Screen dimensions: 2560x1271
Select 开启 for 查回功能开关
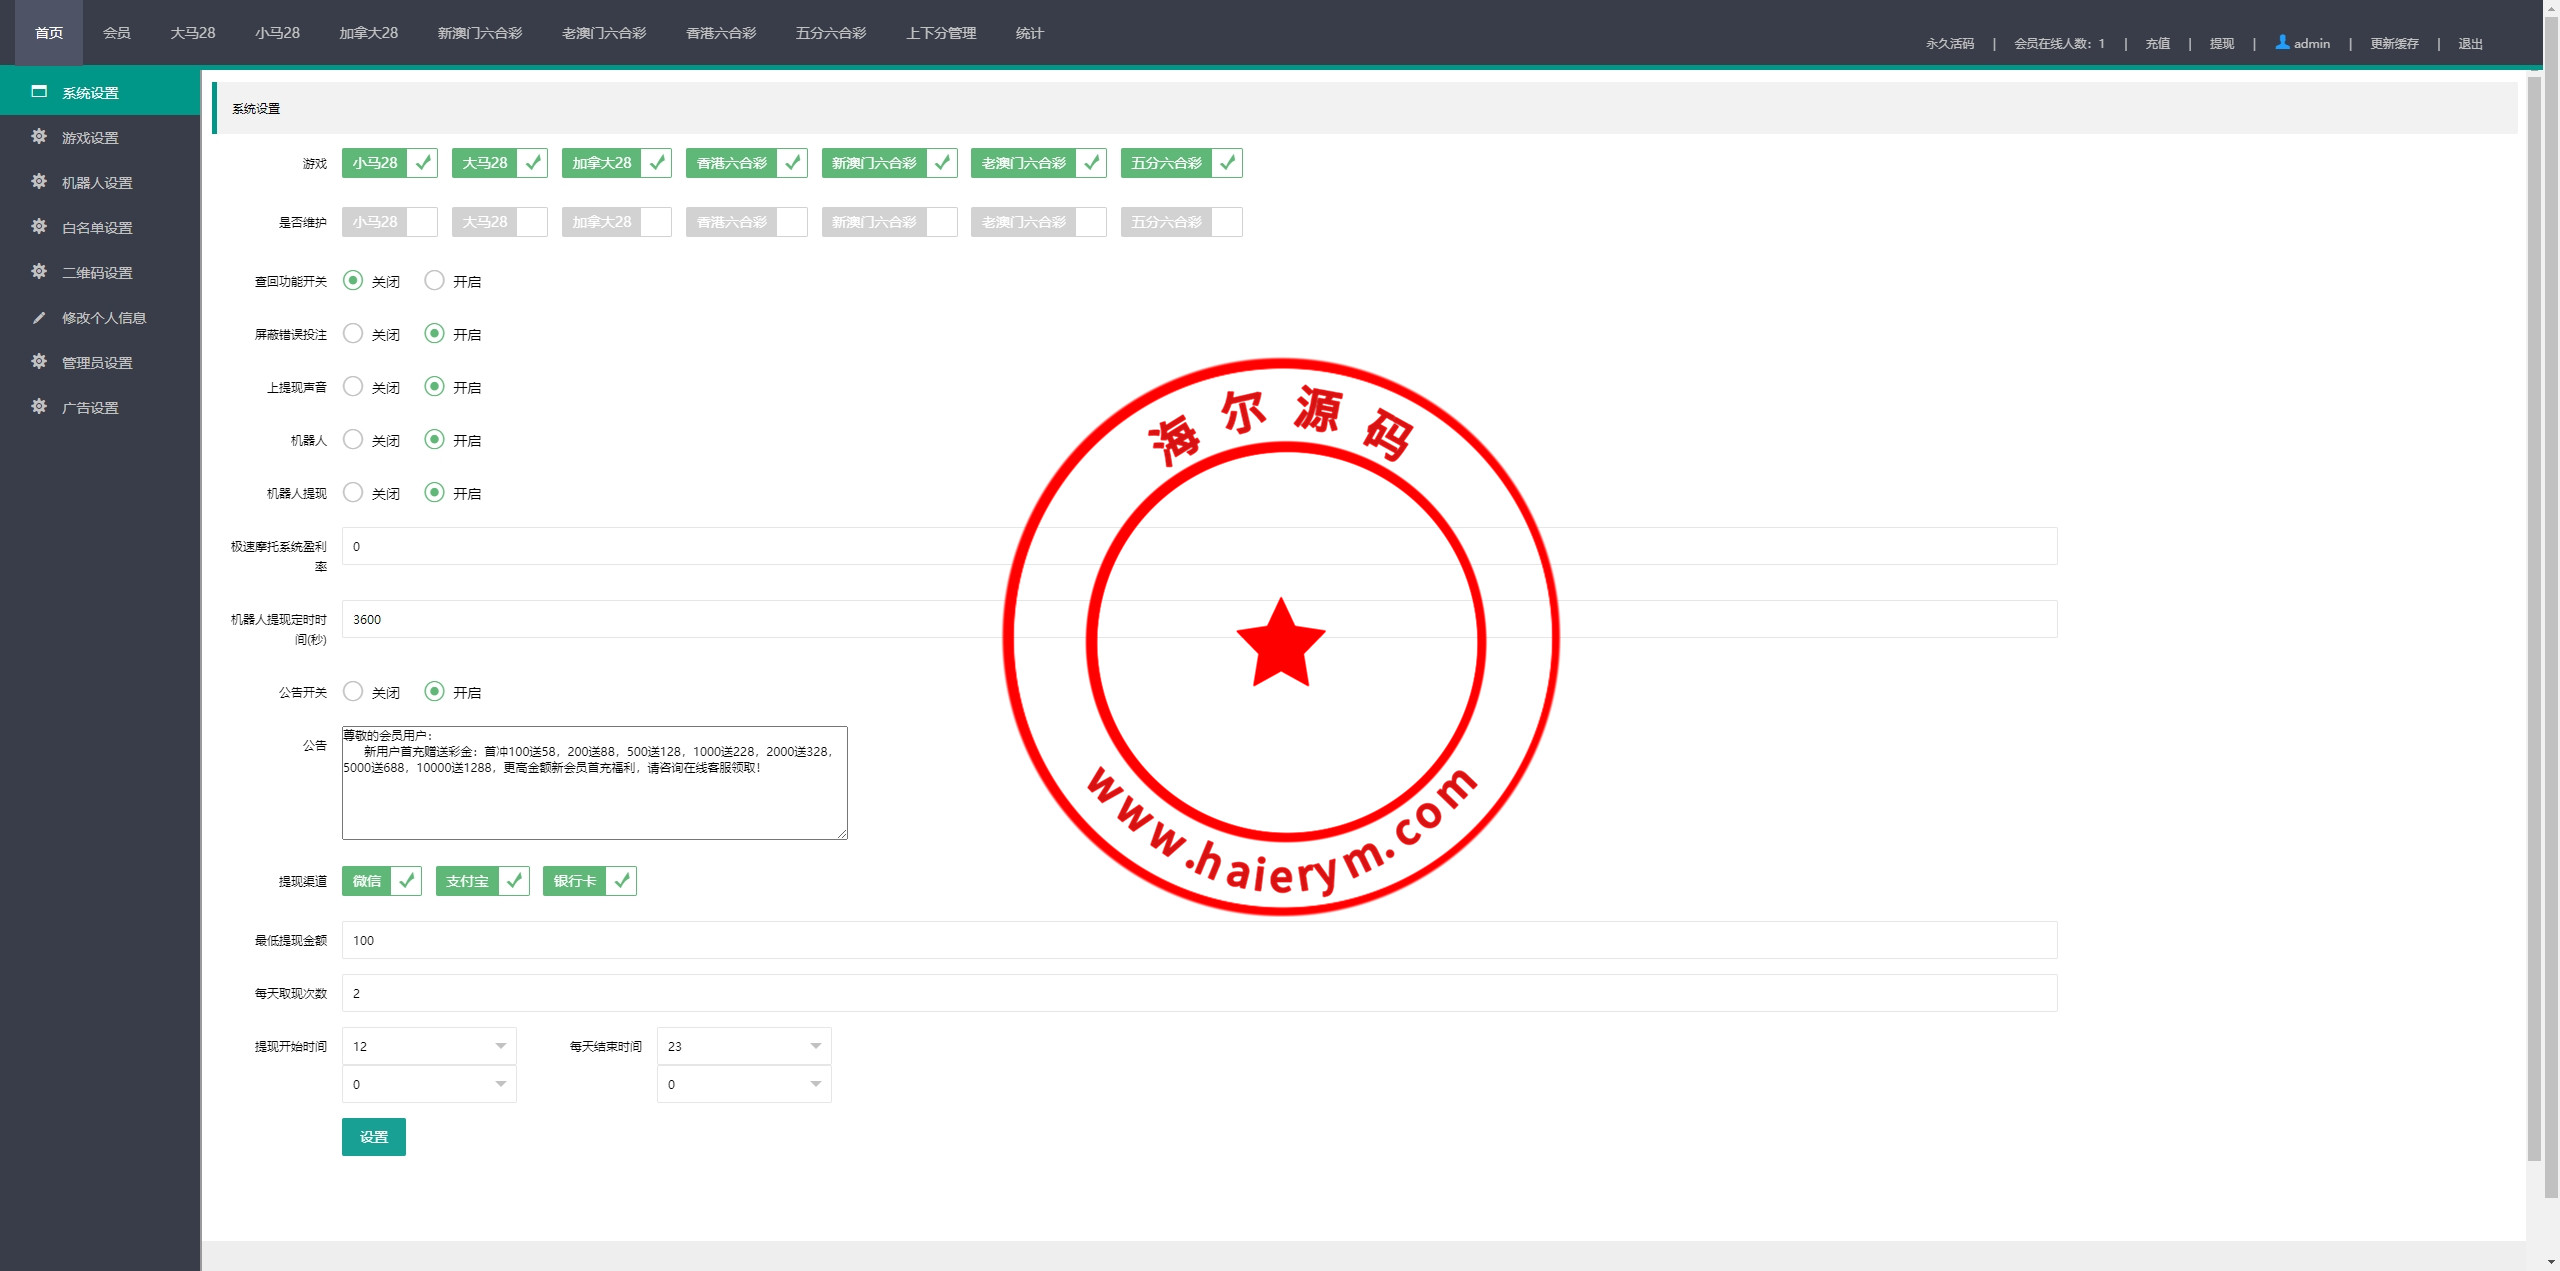pos(434,281)
